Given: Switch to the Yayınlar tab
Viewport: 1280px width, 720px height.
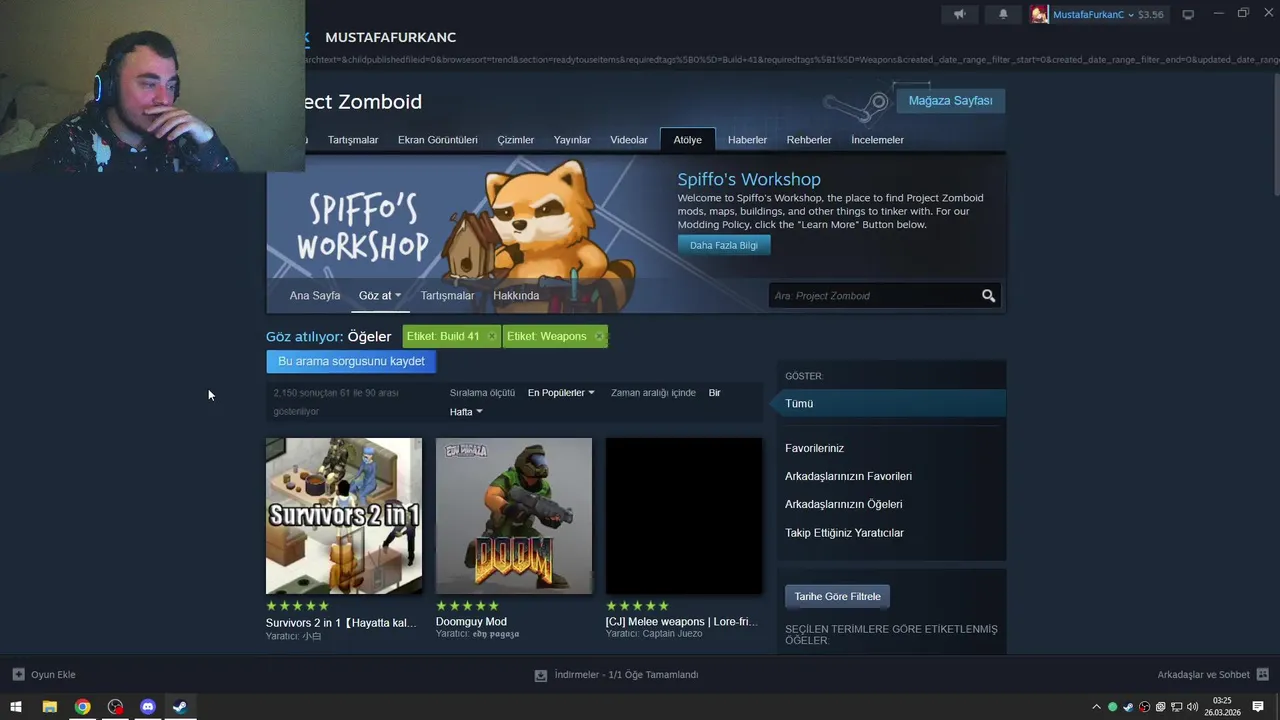Looking at the screenshot, I should point(572,140).
